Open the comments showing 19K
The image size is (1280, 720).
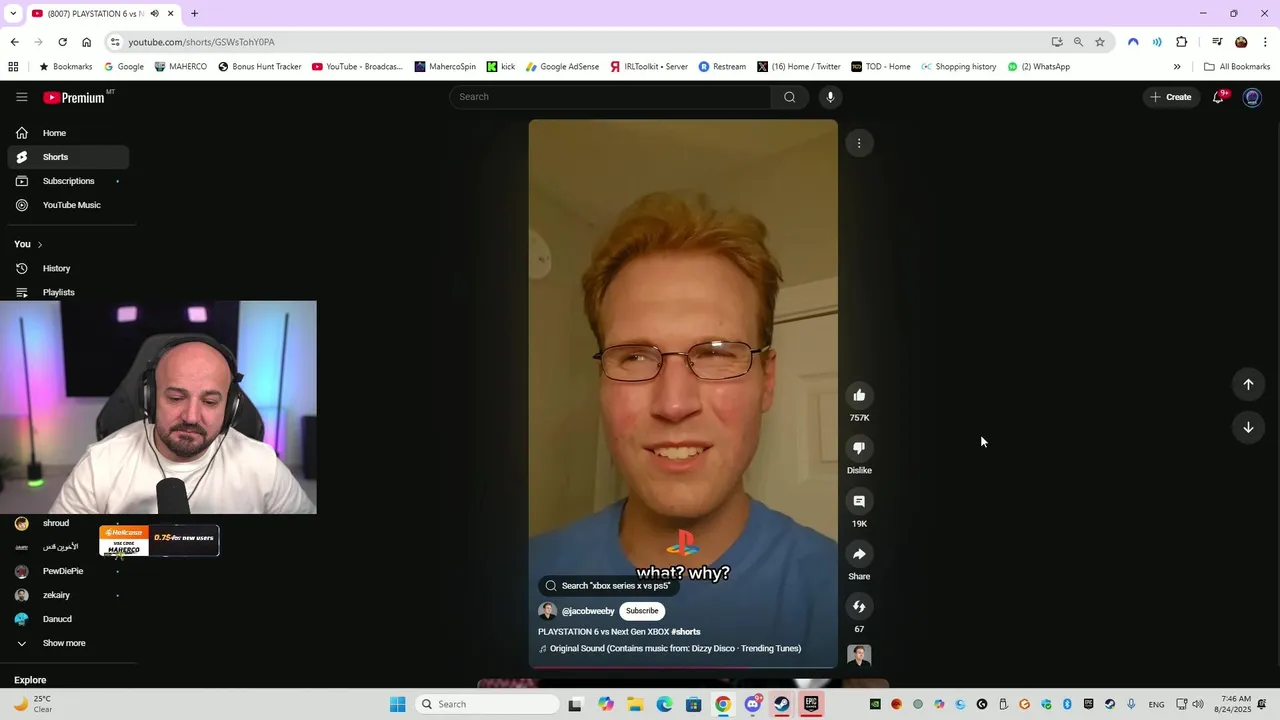coord(859,501)
